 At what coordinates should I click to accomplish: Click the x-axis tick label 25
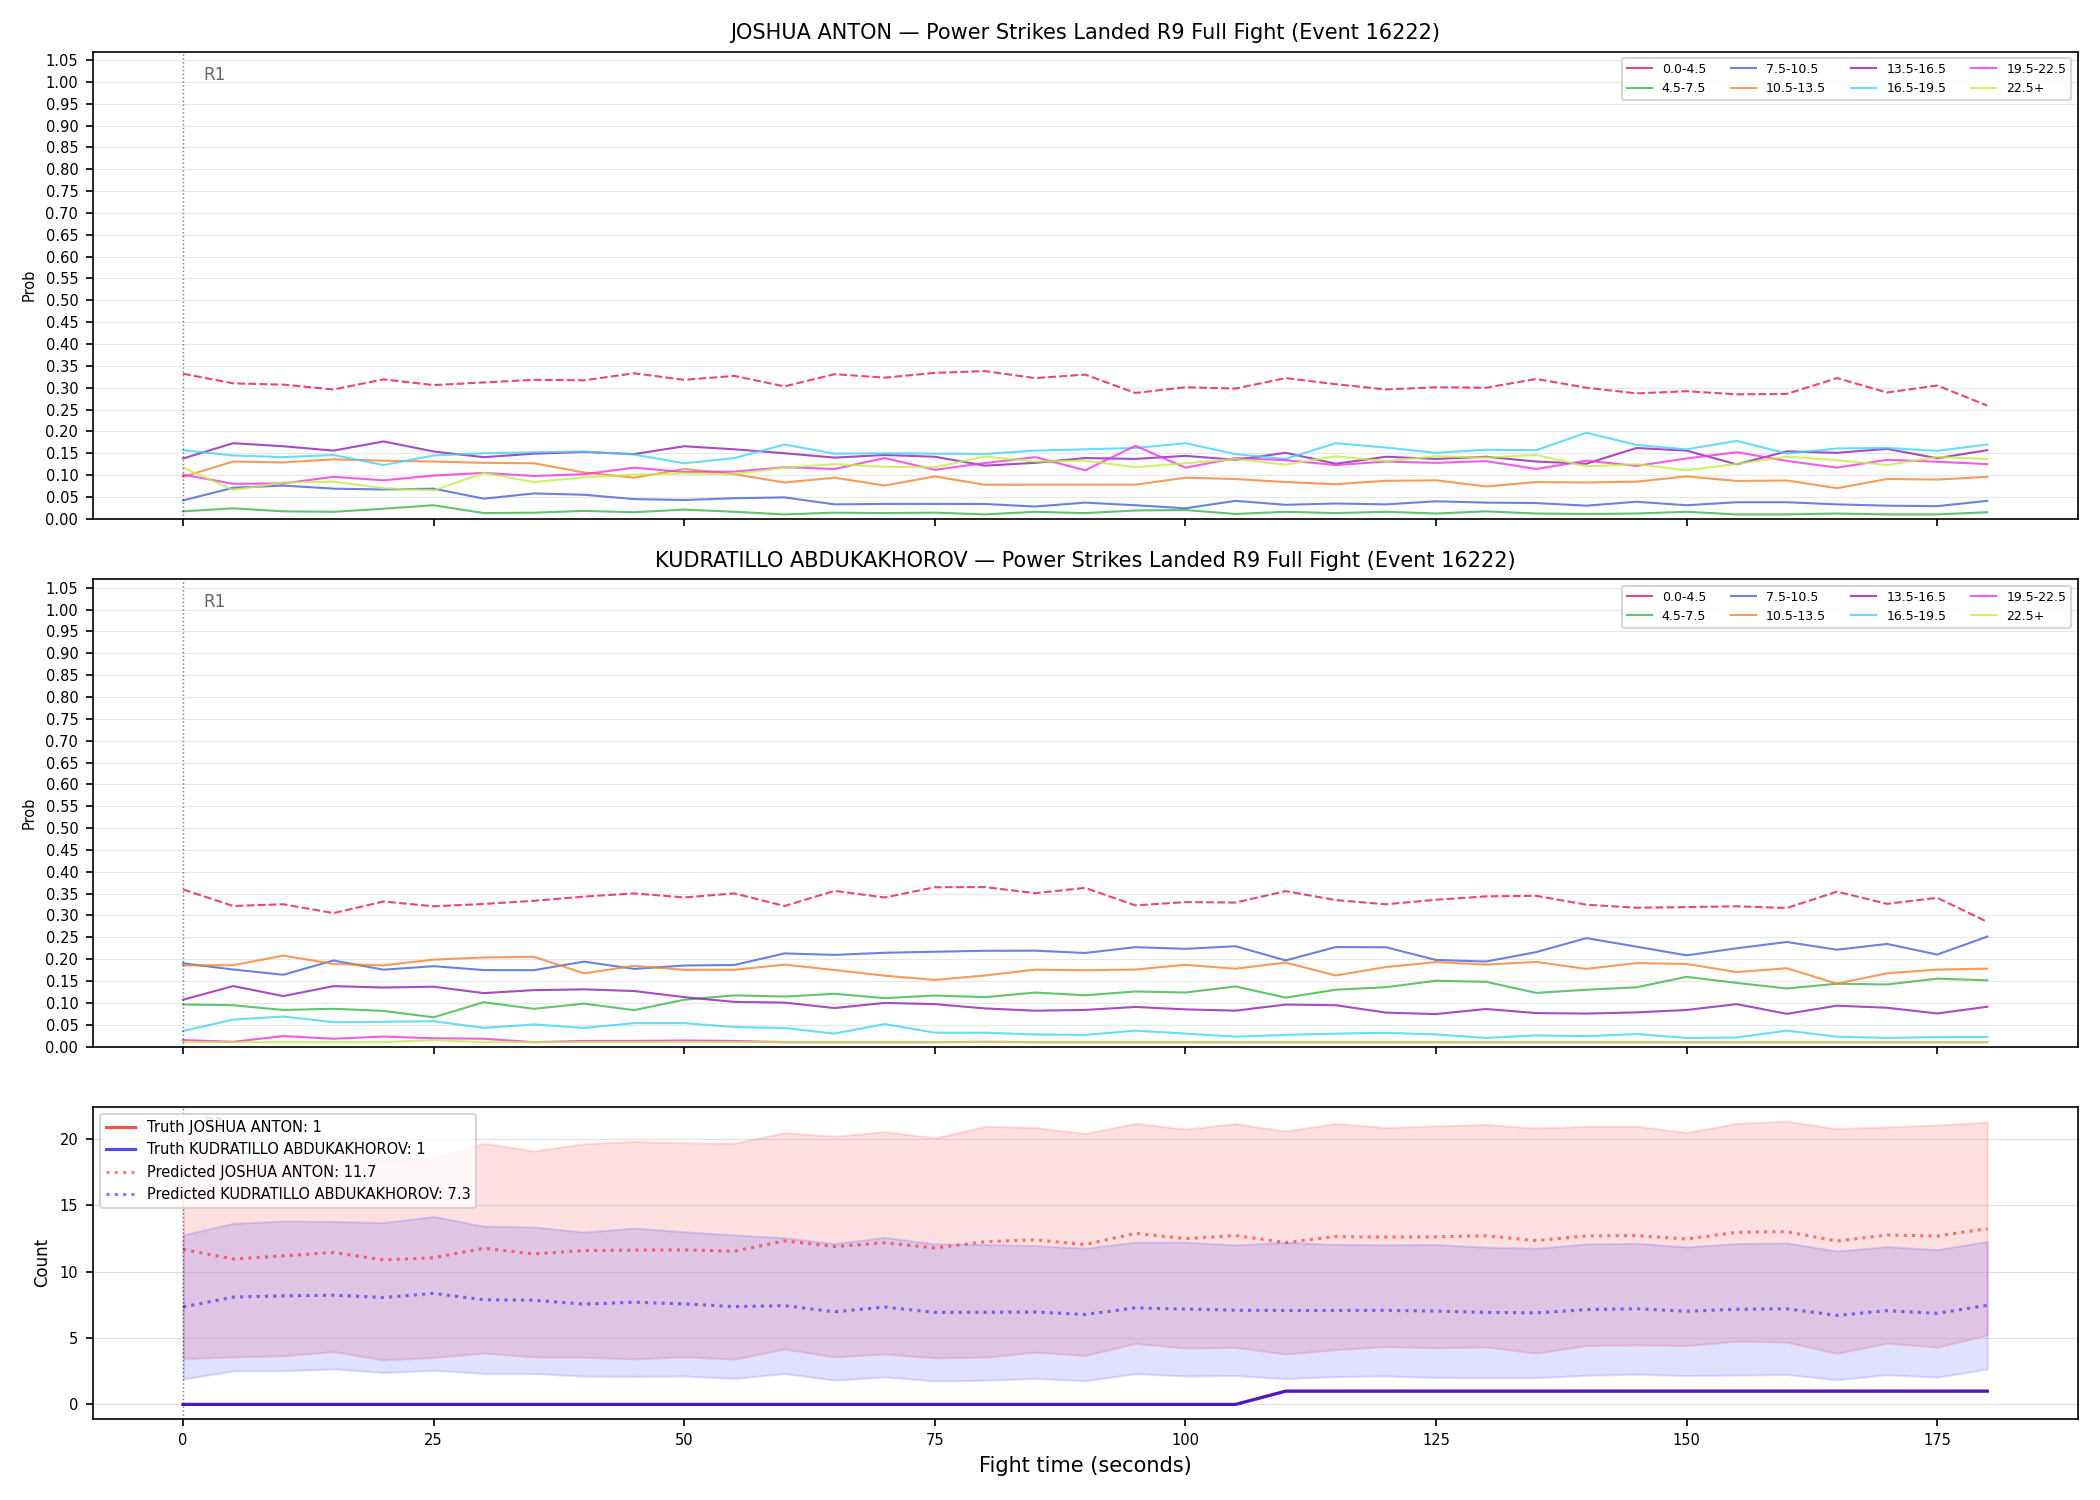point(433,1440)
